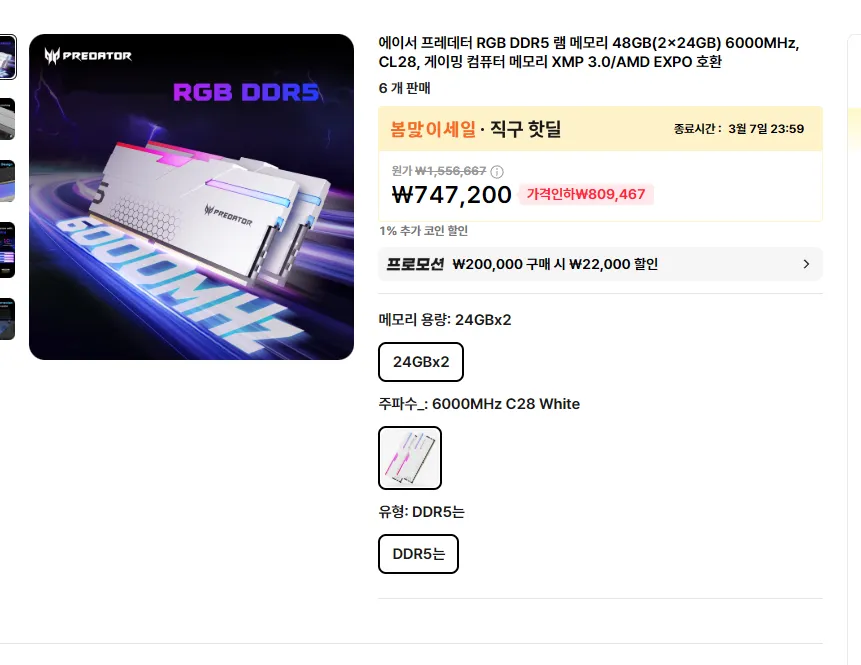The width and height of the screenshot is (861, 665).
Task: Select the second sidebar gallery thumbnail
Action: point(8,119)
